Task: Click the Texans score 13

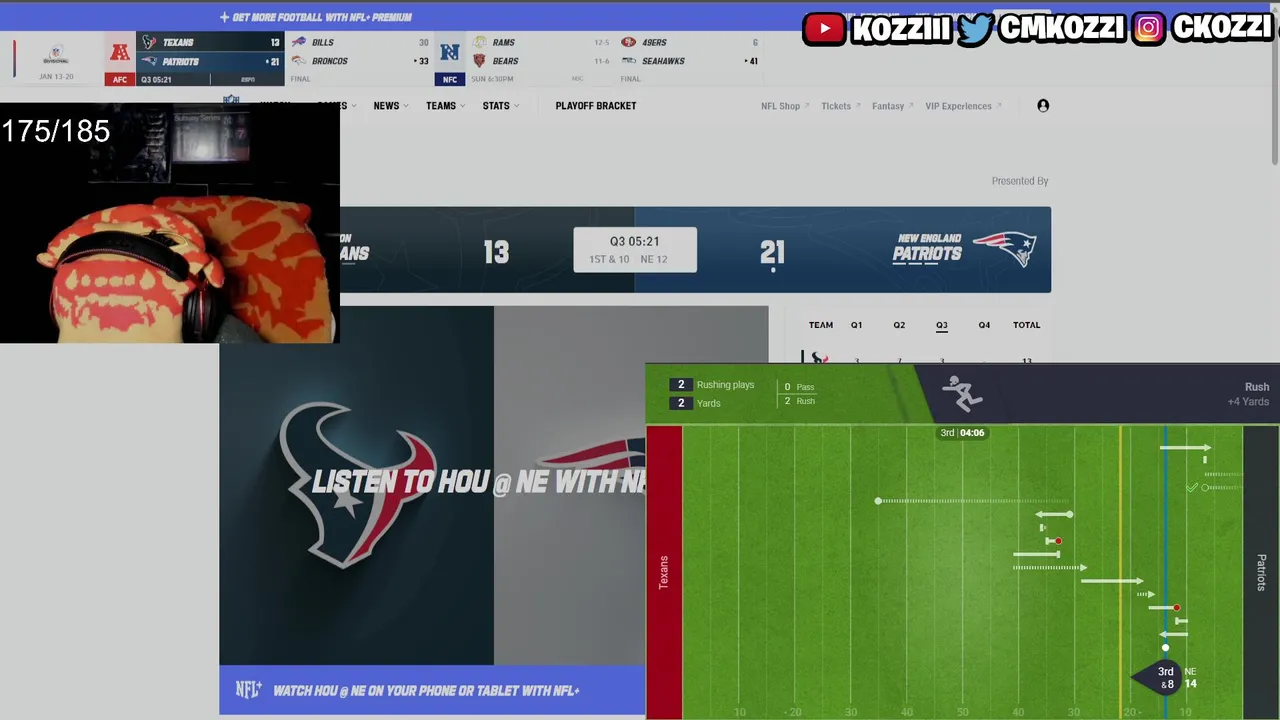Action: [496, 252]
